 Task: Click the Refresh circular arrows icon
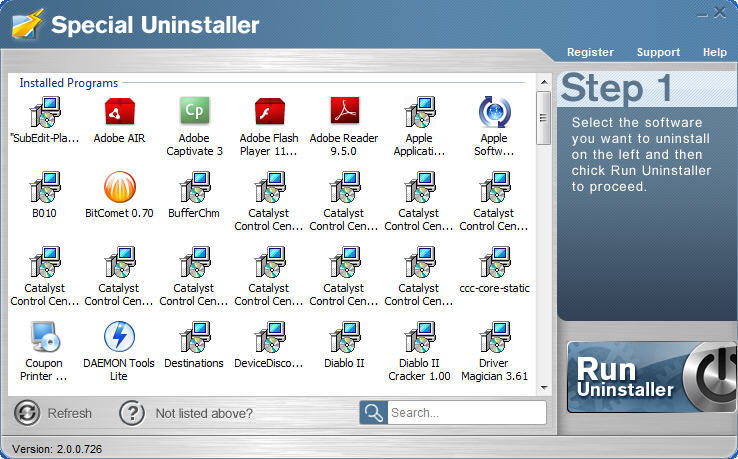tap(27, 413)
